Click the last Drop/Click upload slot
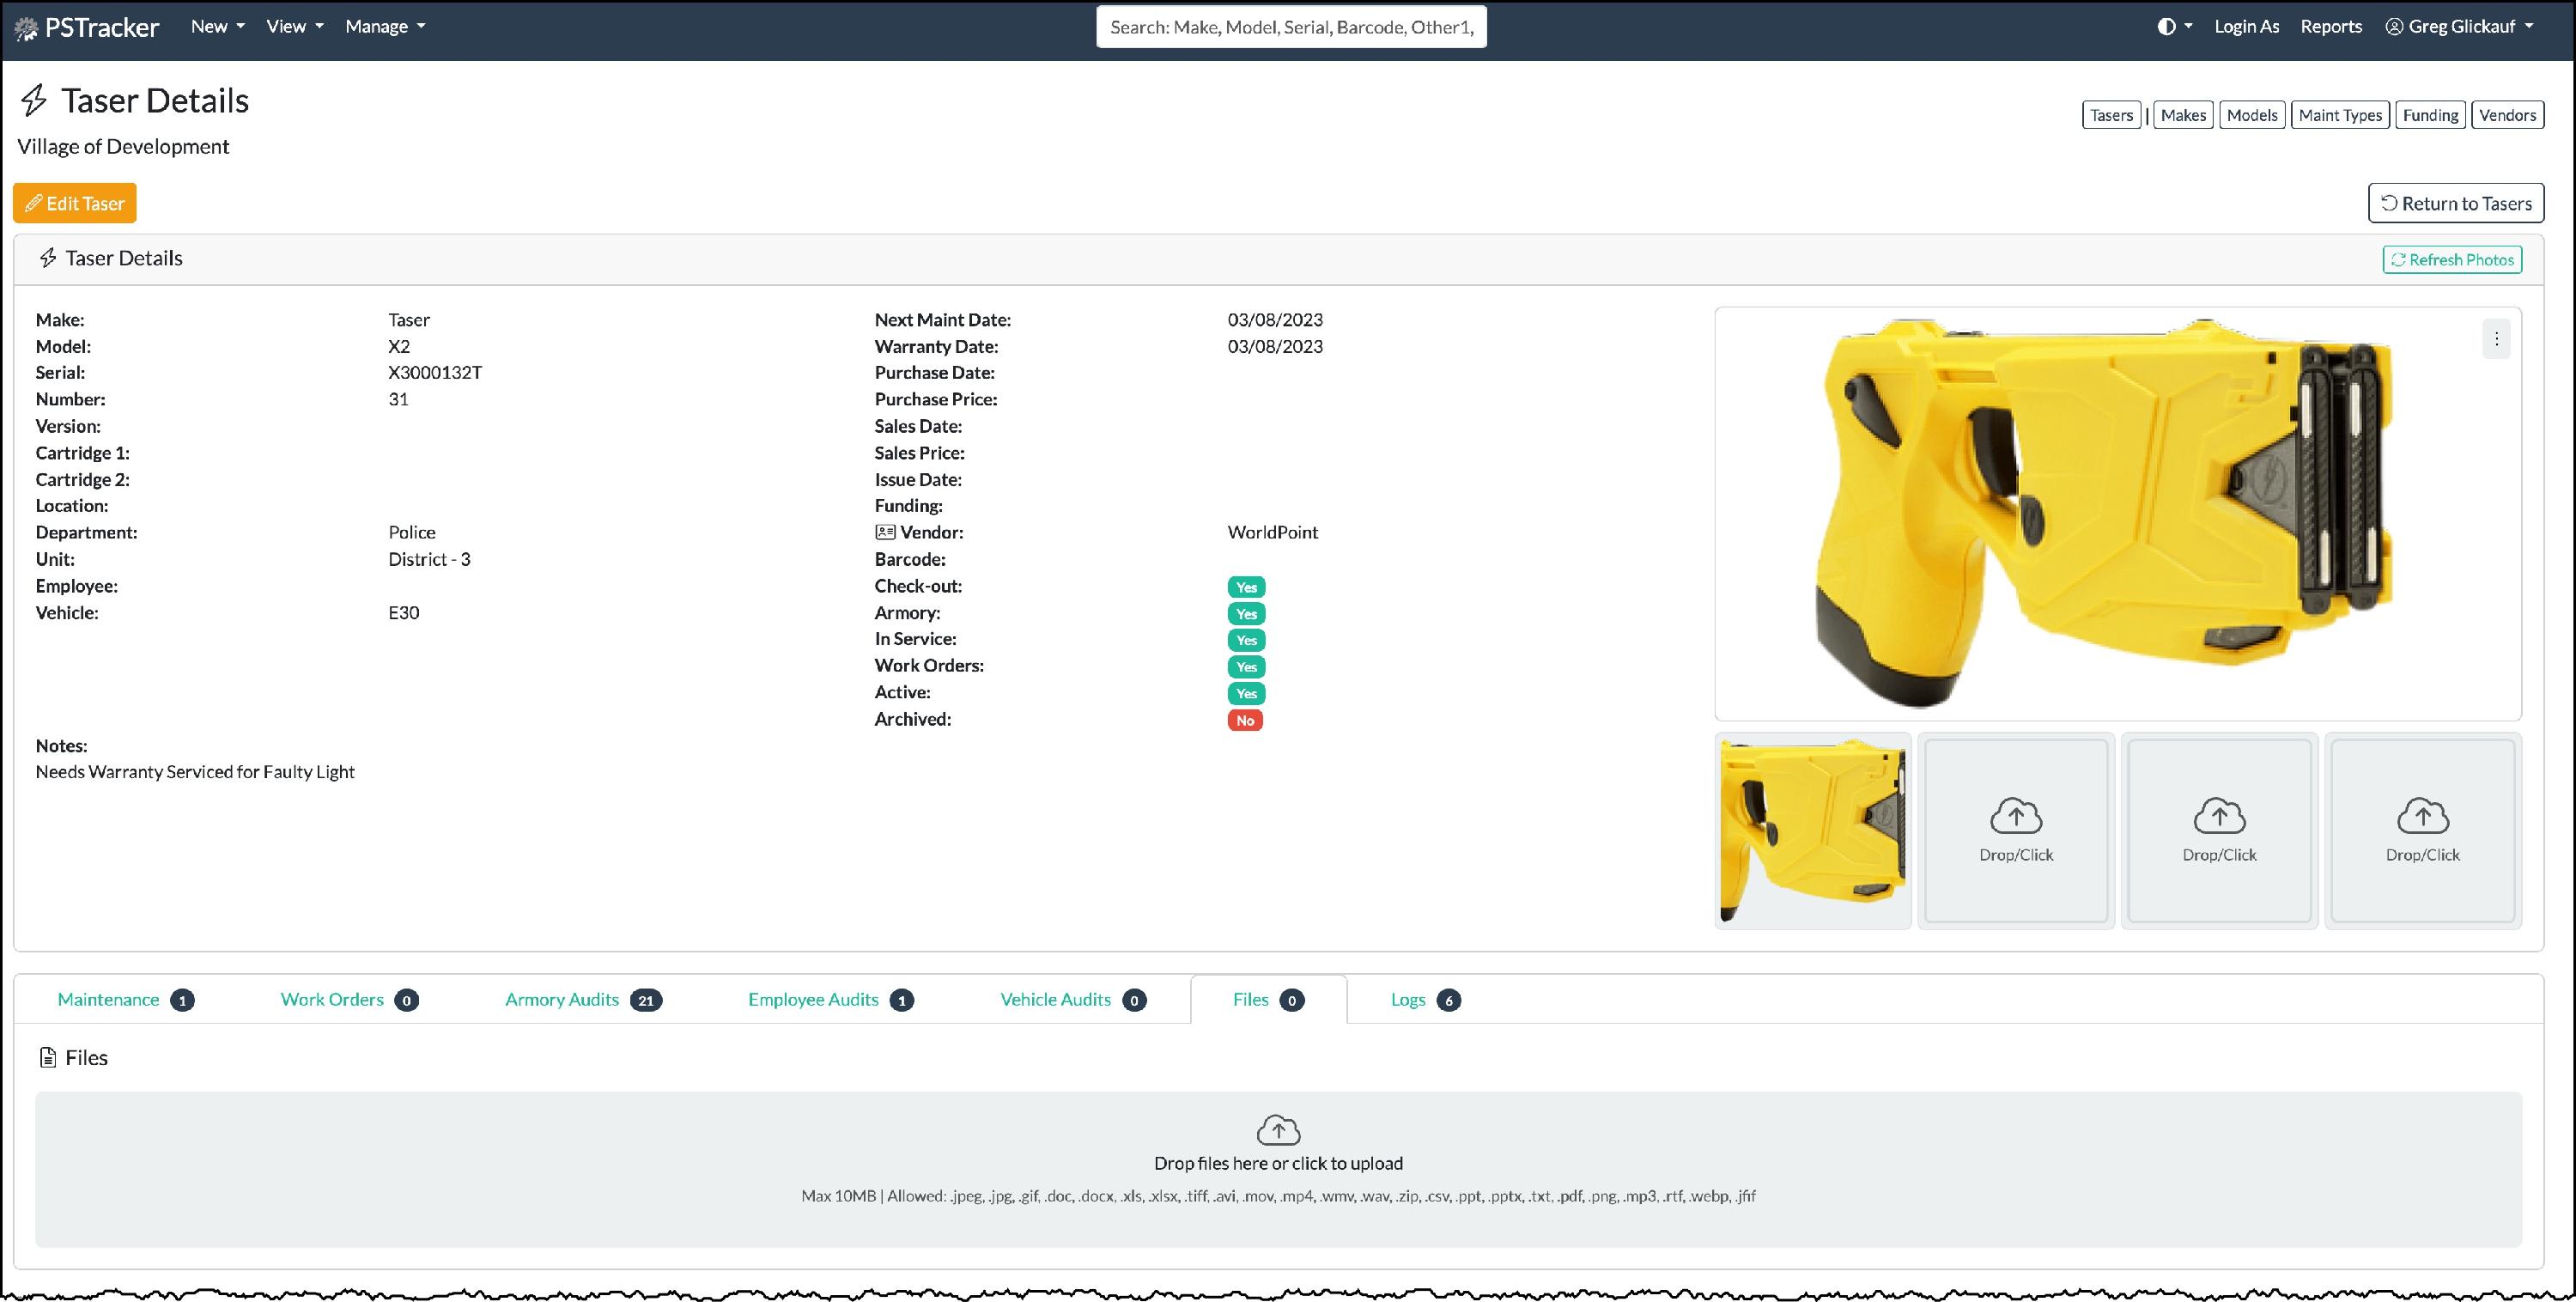 coord(2422,830)
